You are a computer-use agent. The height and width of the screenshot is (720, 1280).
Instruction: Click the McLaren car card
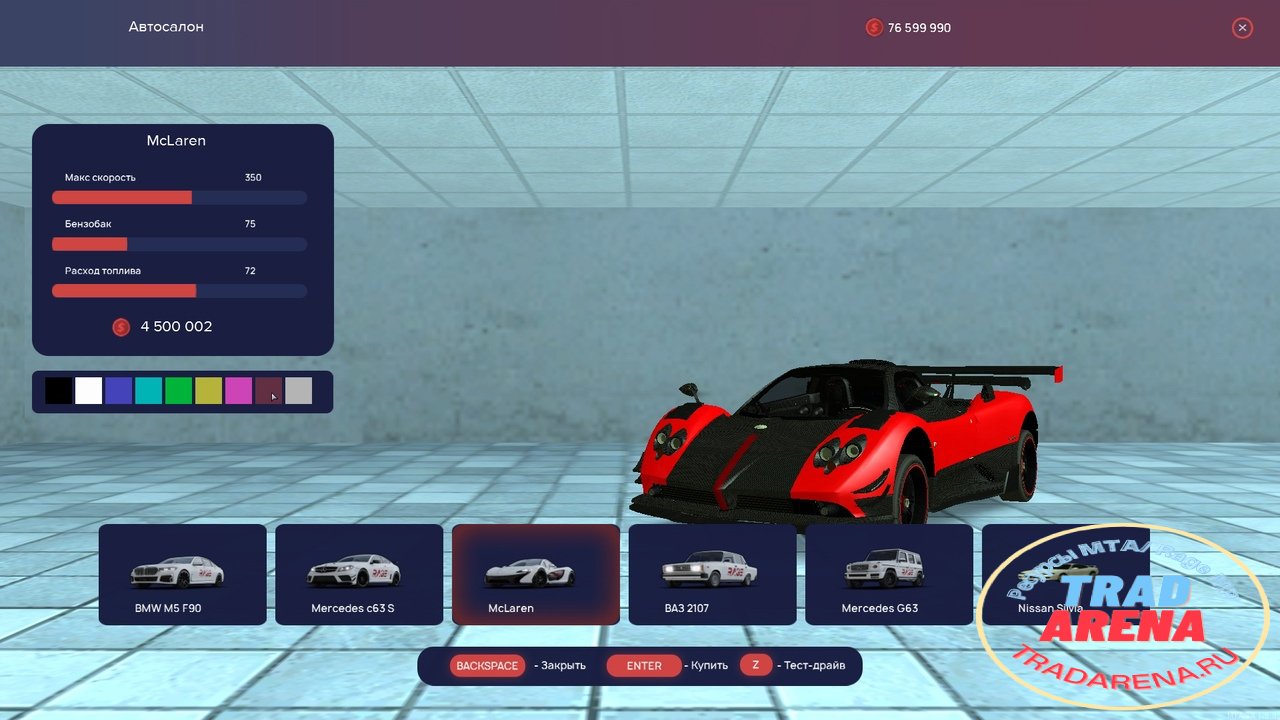(x=536, y=575)
